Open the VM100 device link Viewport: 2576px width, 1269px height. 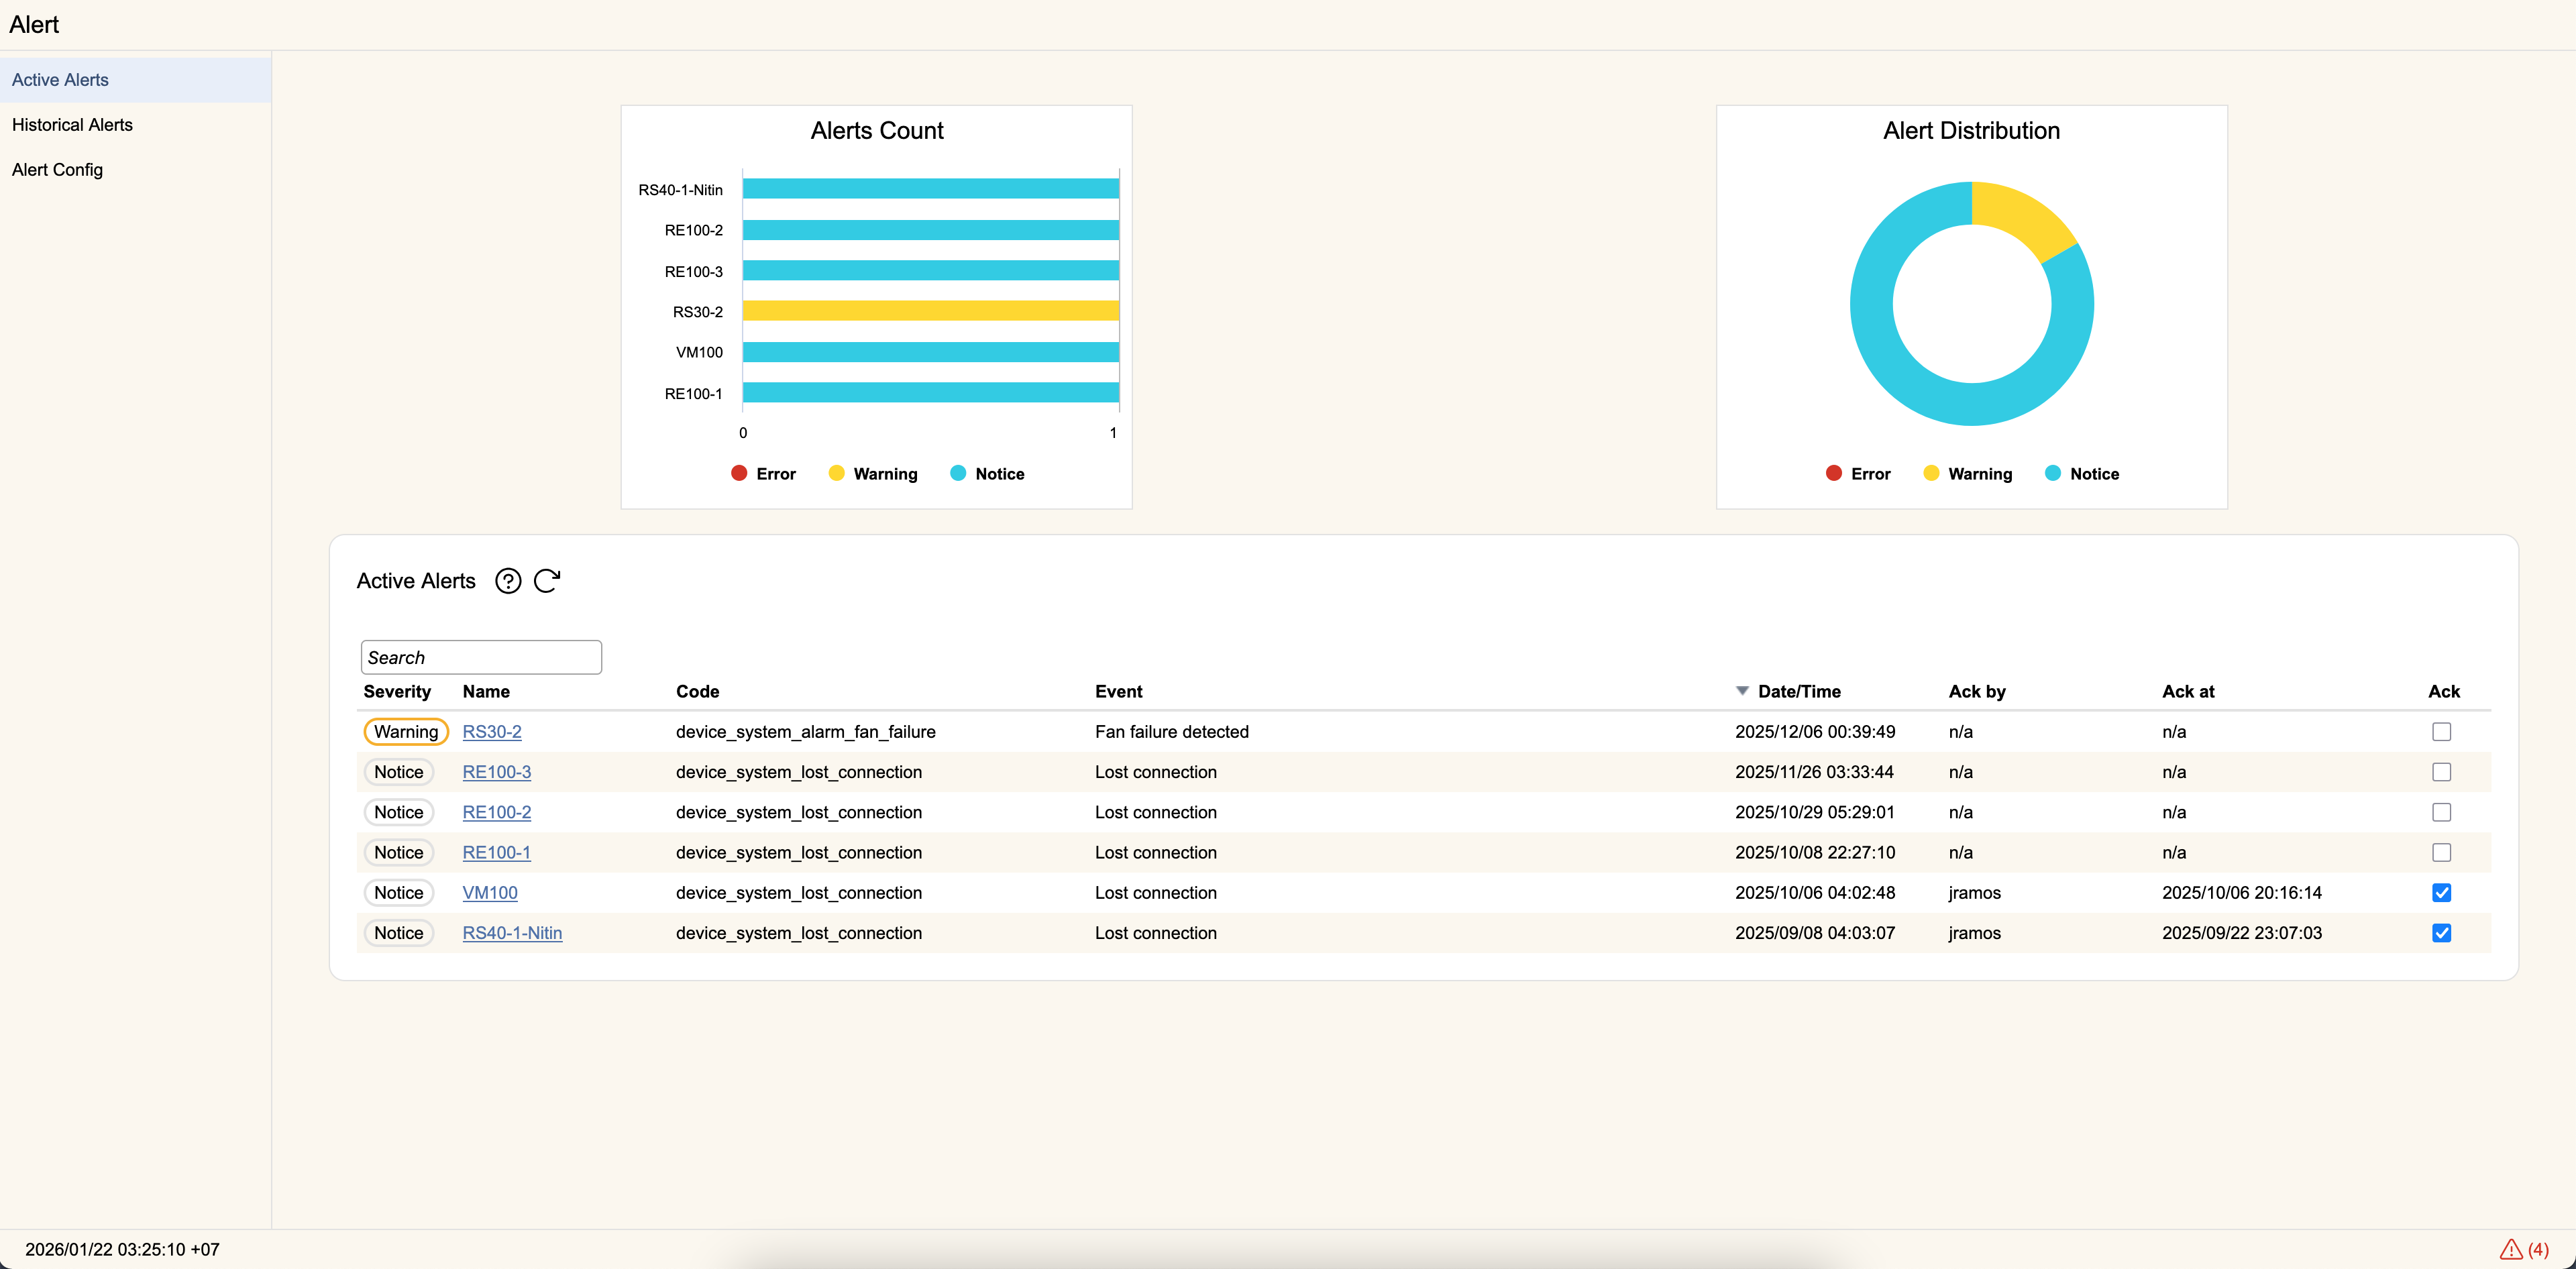(490, 892)
